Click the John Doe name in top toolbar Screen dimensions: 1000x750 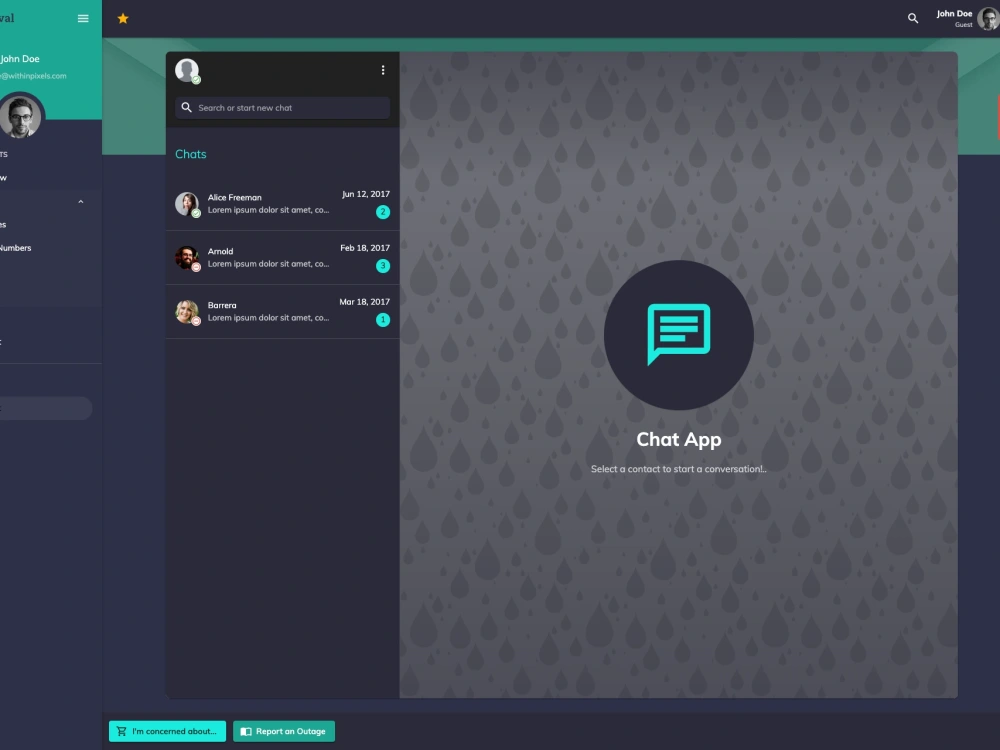(x=954, y=13)
